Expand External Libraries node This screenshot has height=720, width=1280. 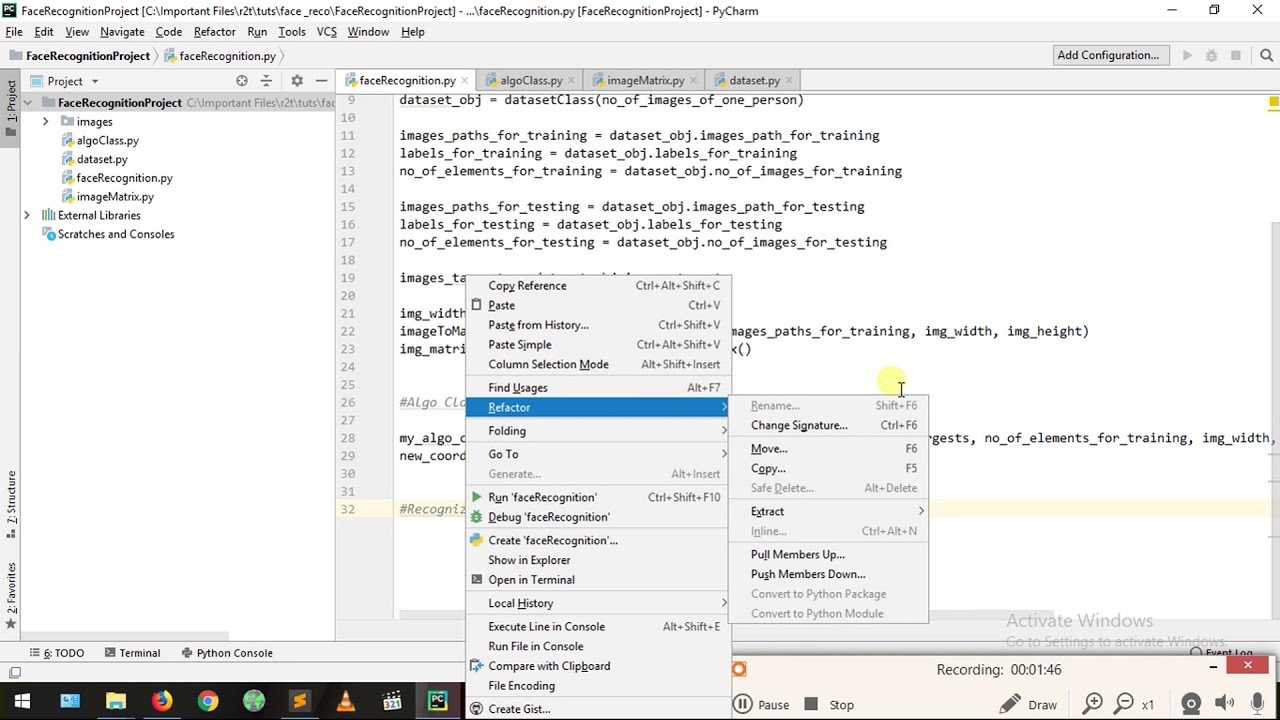tap(27, 215)
